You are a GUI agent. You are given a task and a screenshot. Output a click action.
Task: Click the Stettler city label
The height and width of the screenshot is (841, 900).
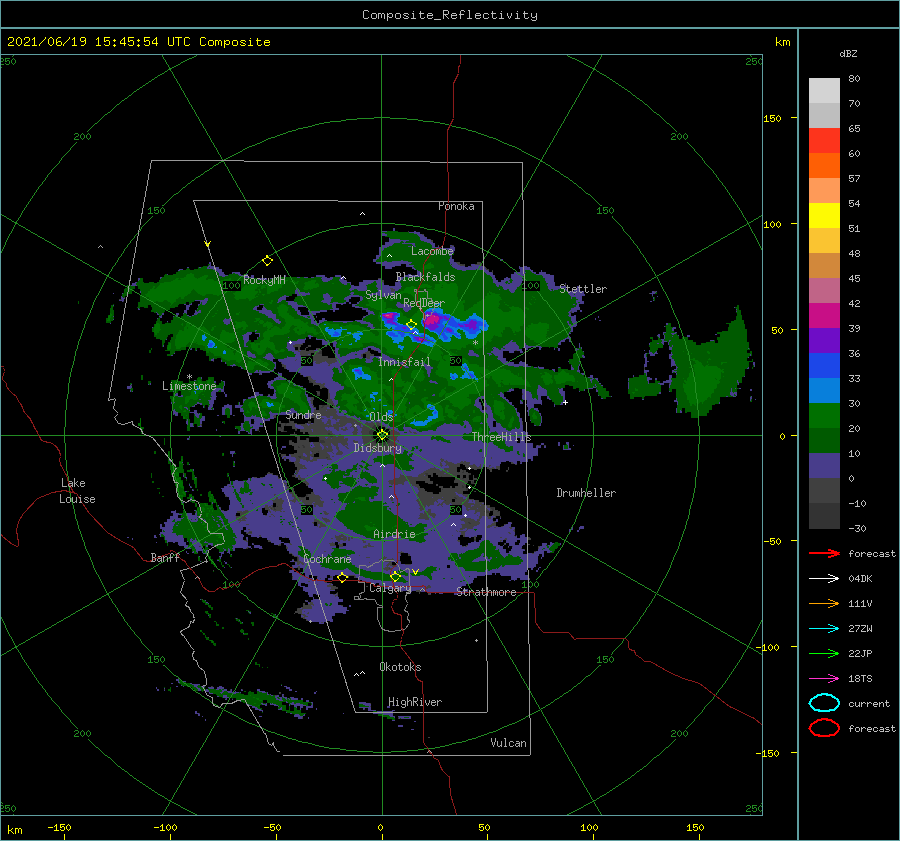click(583, 289)
